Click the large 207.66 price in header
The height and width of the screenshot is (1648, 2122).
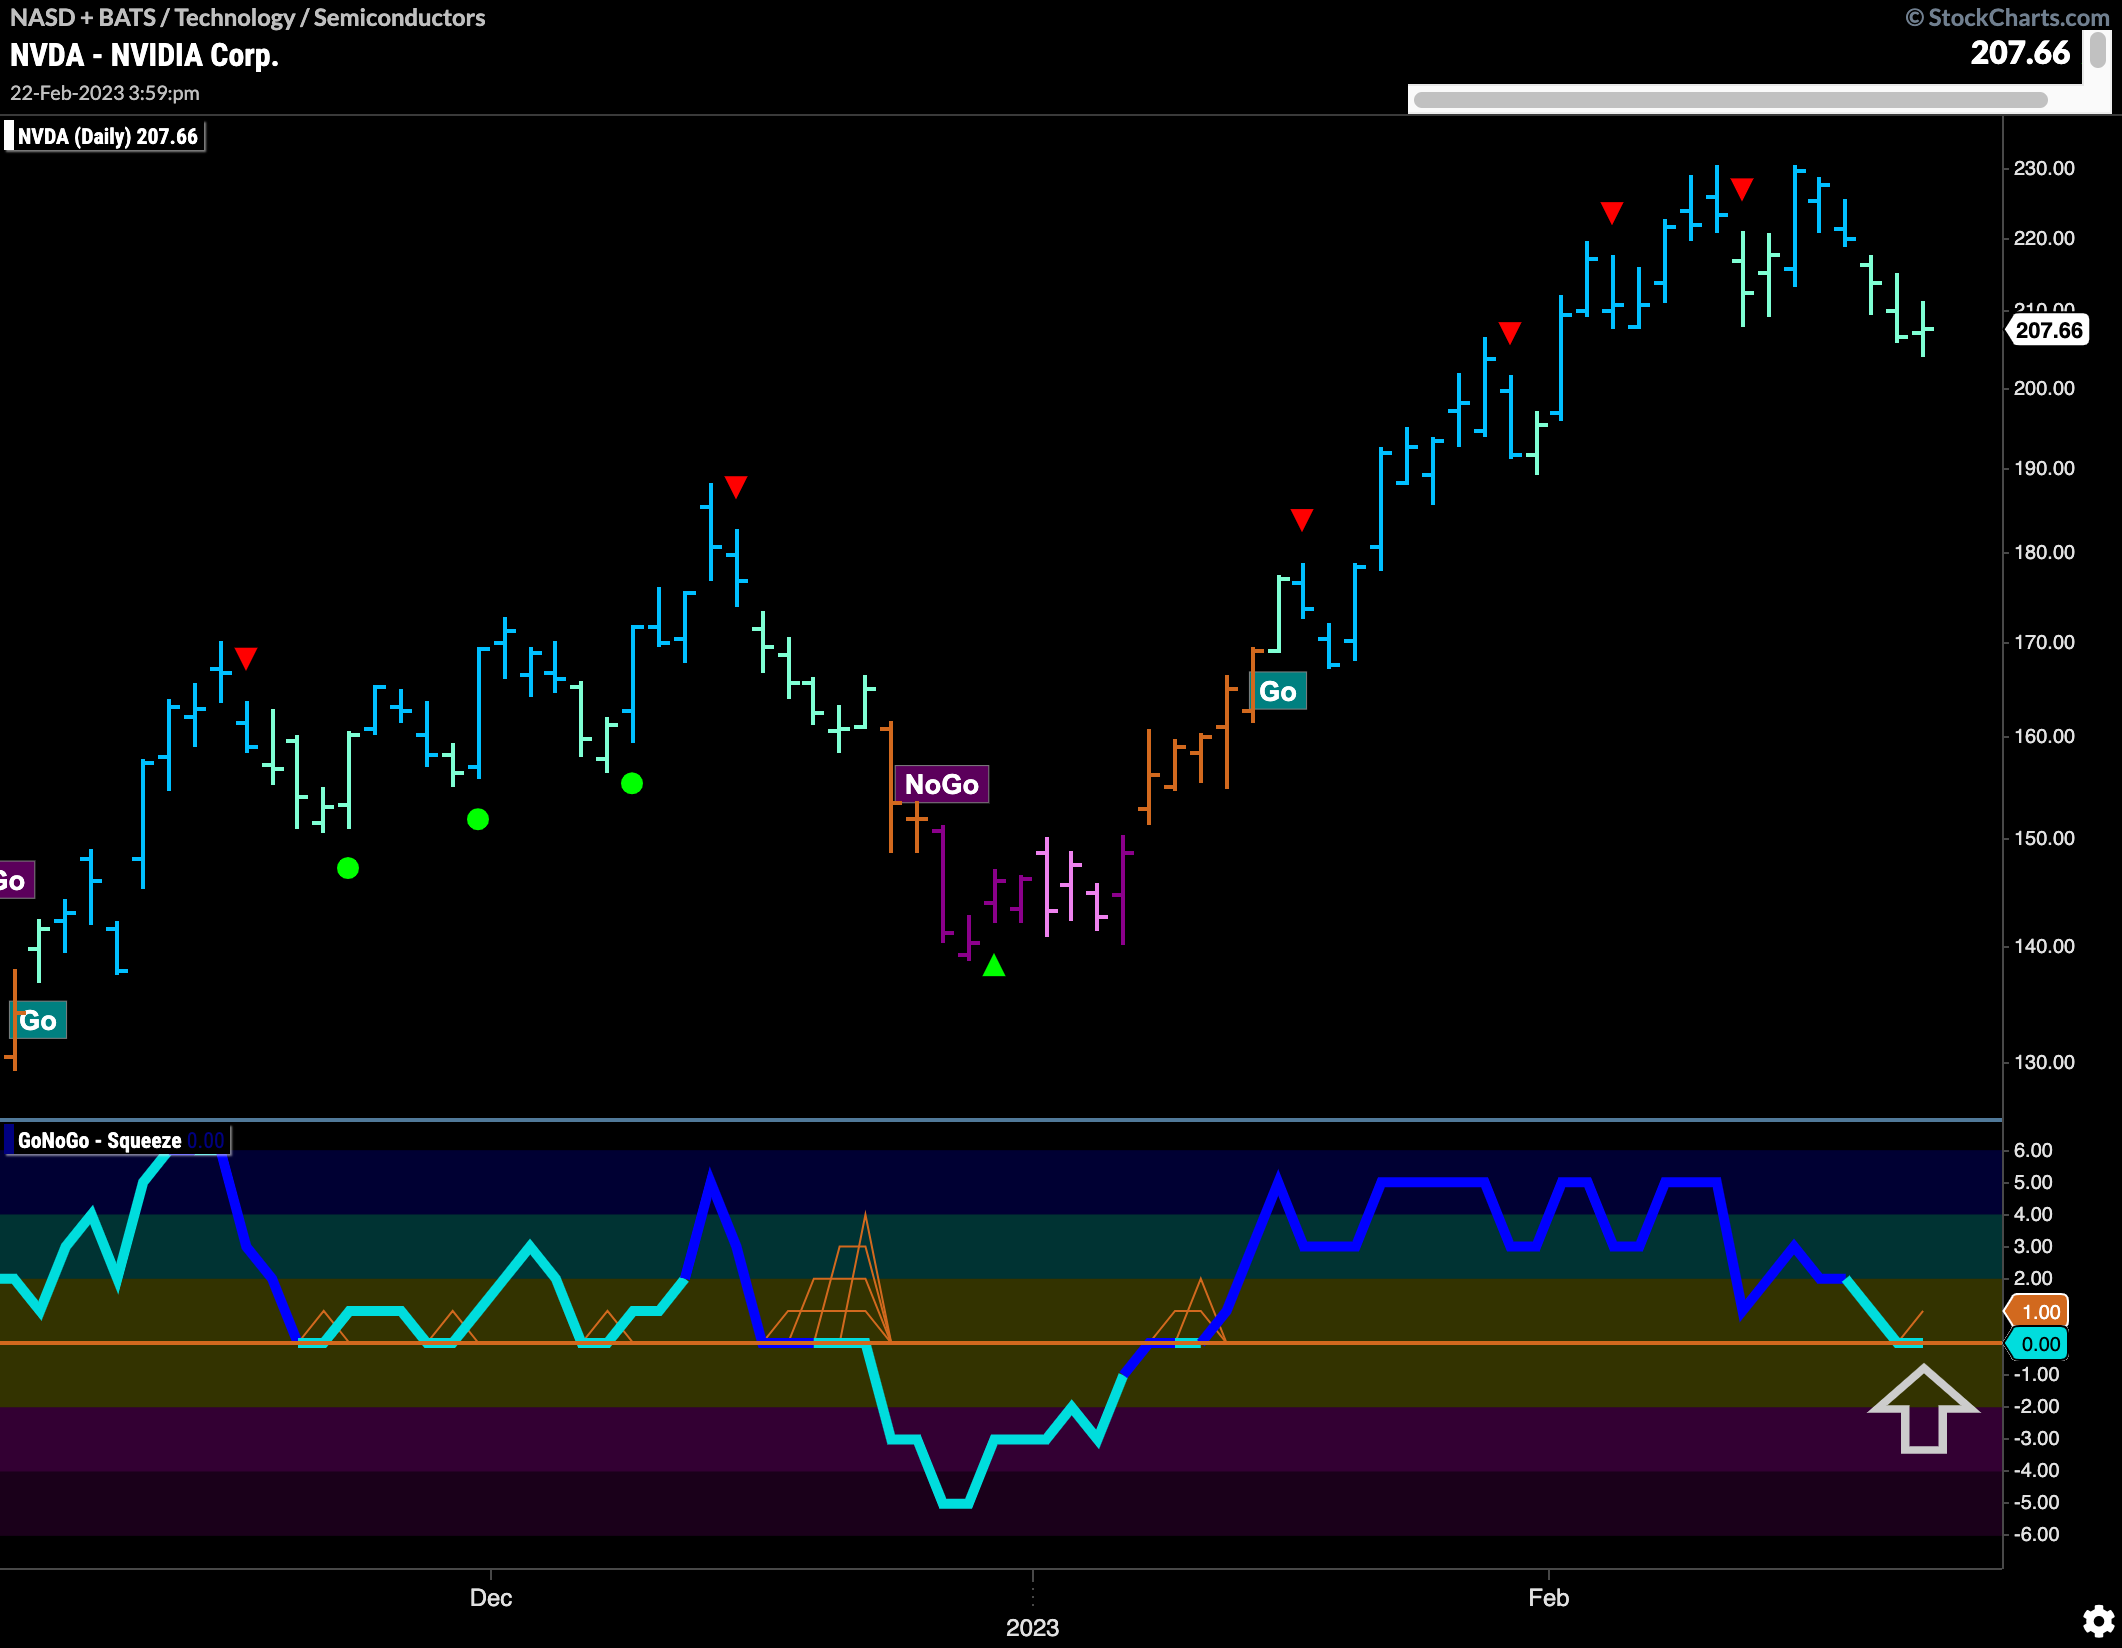click(x=2020, y=53)
